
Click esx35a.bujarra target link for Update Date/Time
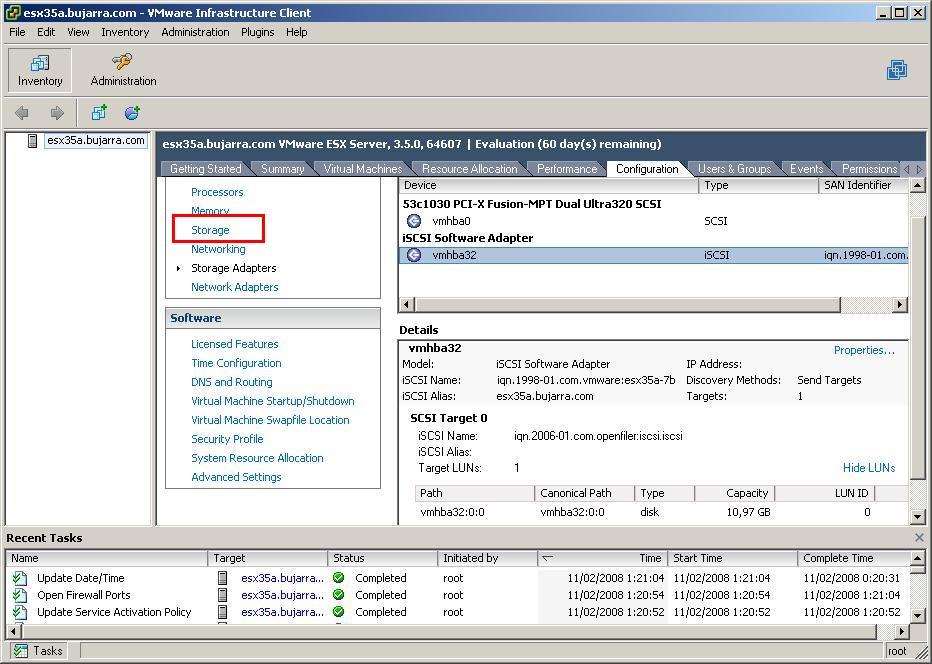click(x=282, y=578)
